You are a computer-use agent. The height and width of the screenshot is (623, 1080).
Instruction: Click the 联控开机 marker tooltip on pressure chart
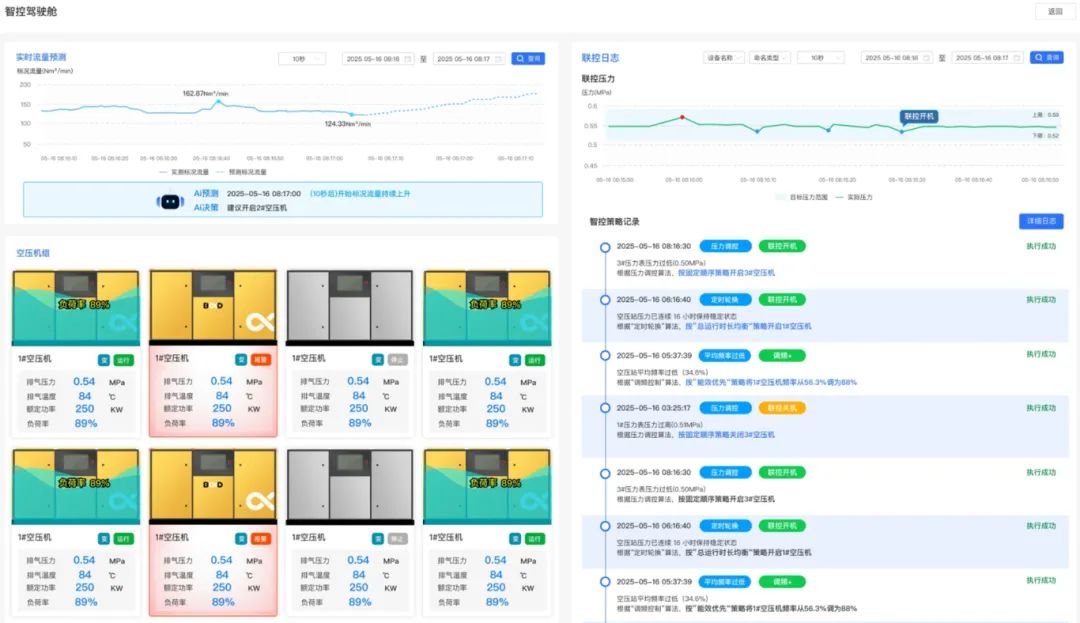[x=919, y=116]
